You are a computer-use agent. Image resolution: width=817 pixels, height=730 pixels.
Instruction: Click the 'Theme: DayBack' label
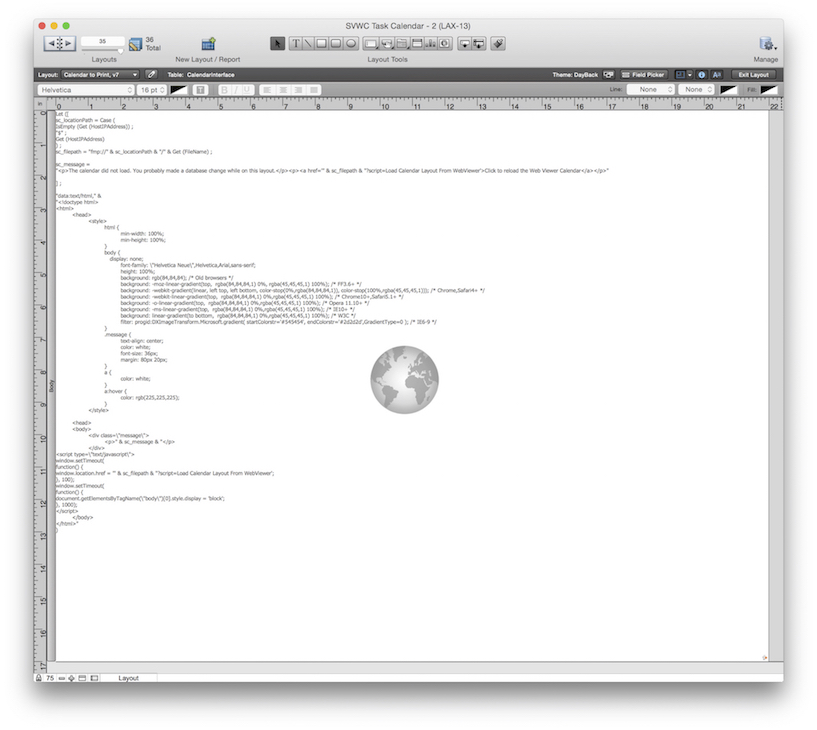point(575,75)
